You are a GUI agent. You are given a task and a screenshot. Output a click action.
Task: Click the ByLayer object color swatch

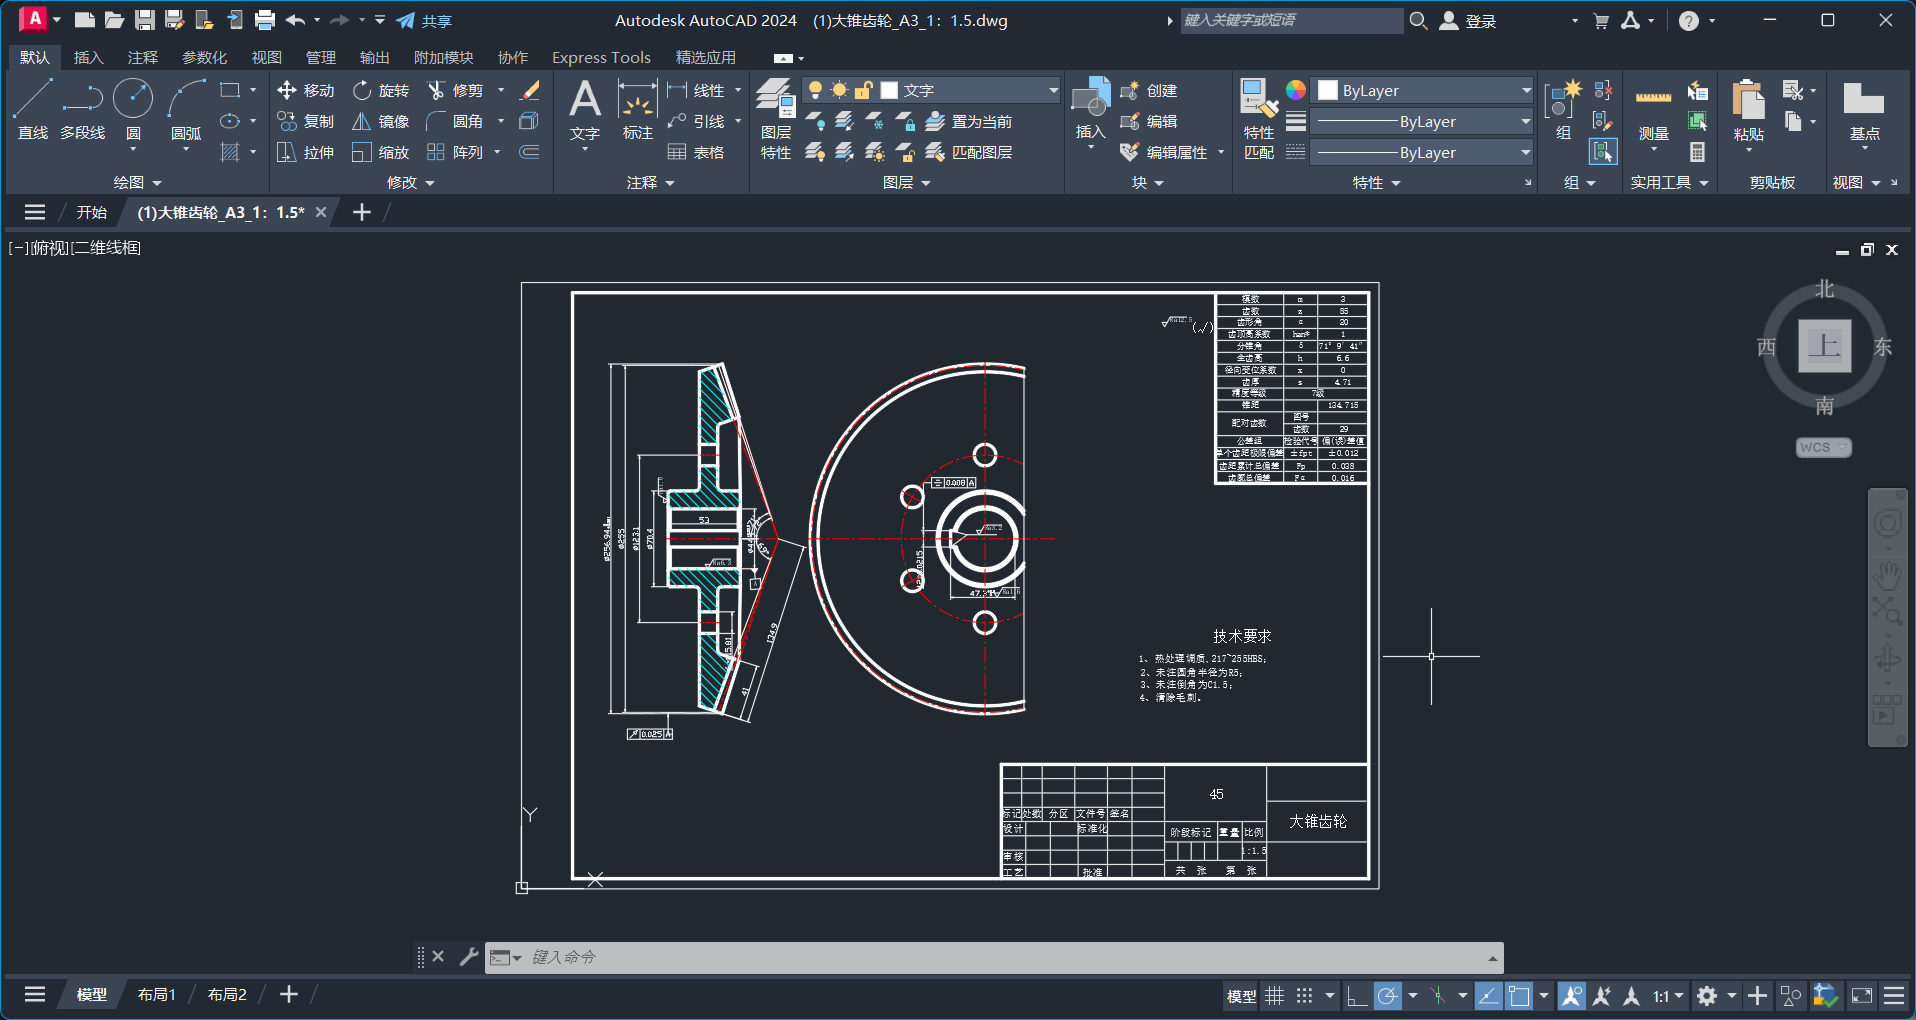click(x=1328, y=90)
